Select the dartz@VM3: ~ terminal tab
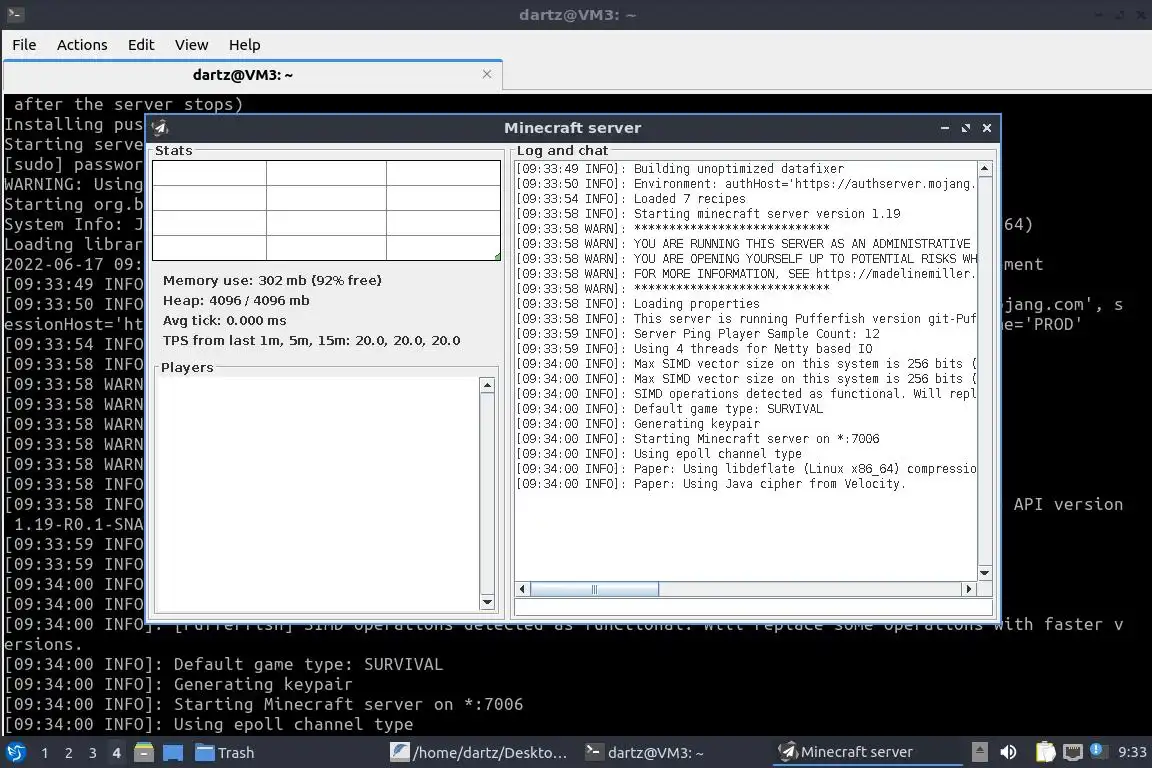The width and height of the screenshot is (1152, 768). (242, 75)
